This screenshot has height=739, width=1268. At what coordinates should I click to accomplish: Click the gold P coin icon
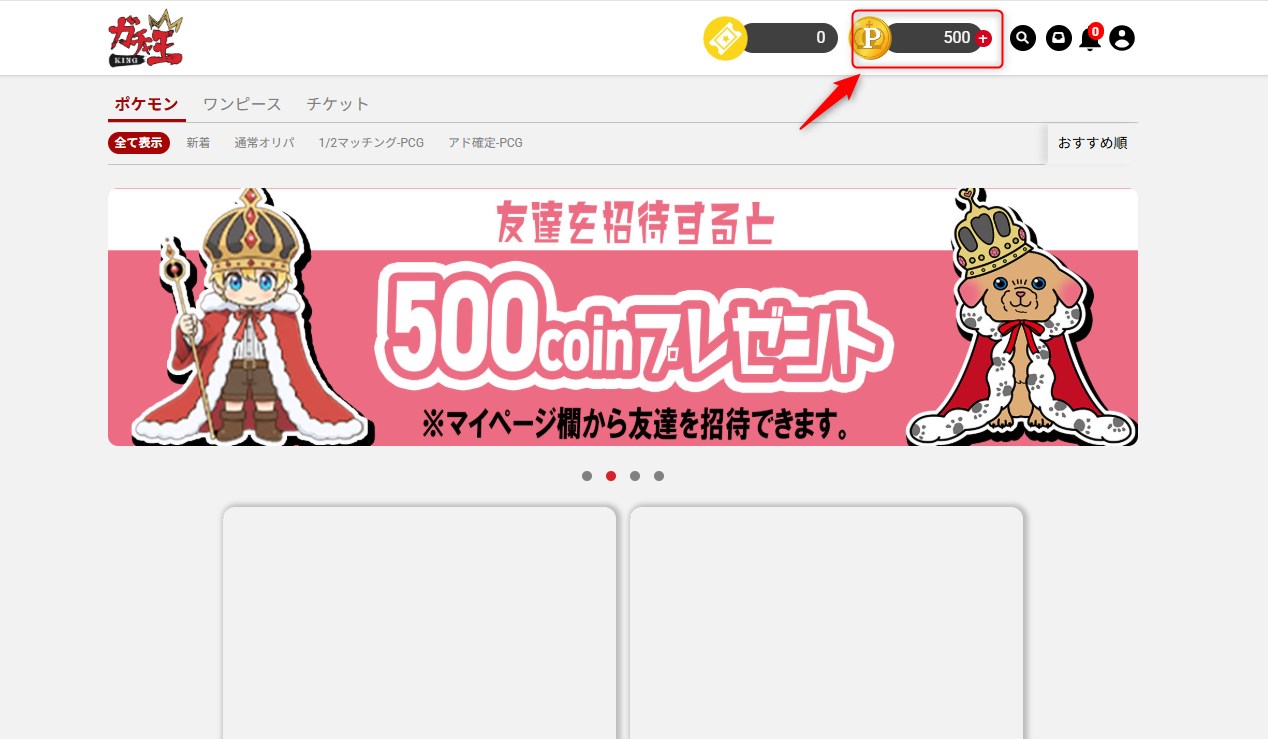[x=872, y=38]
